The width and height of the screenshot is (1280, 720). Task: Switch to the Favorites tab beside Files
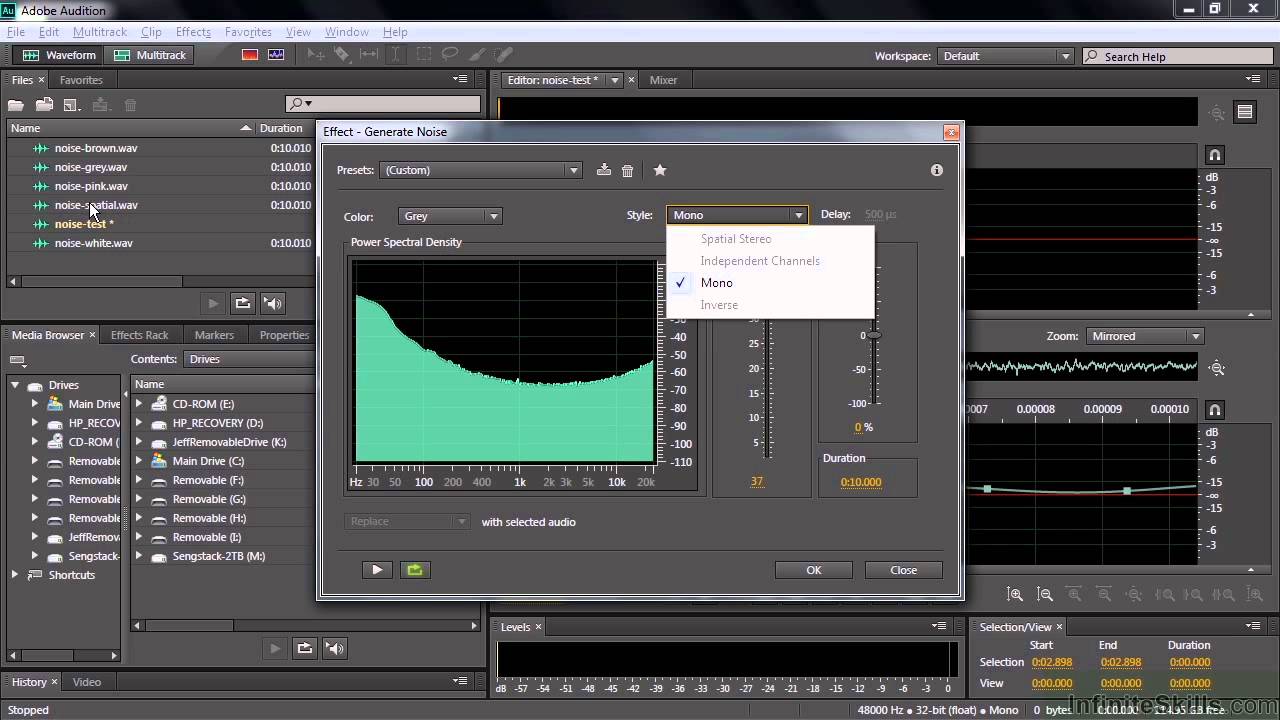click(x=81, y=80)
